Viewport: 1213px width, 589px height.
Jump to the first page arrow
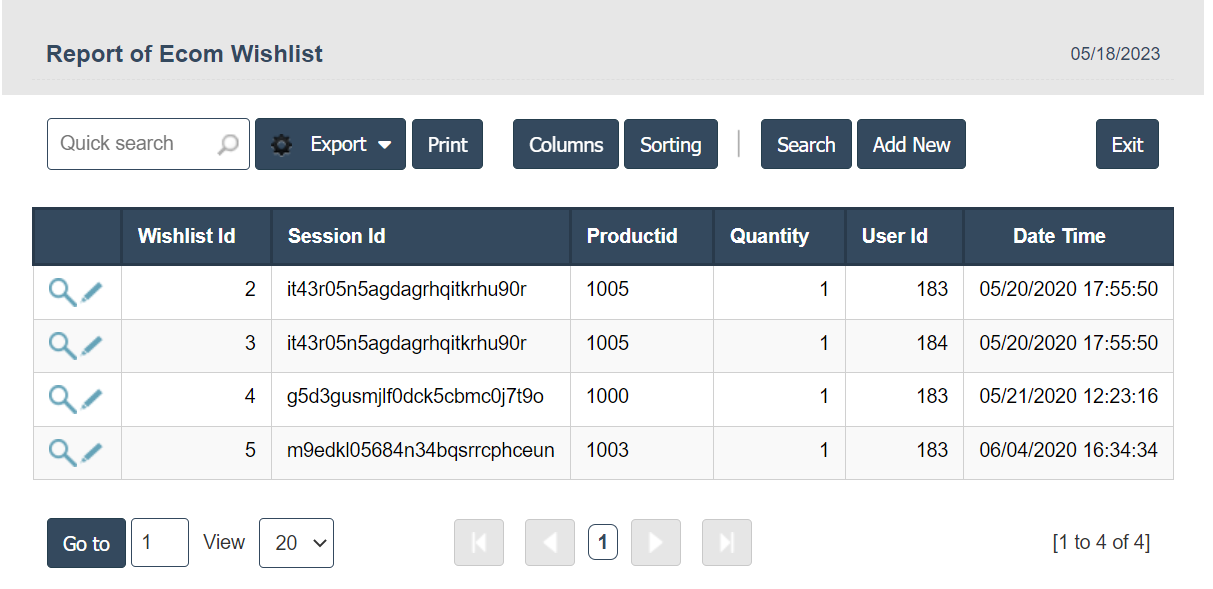click(x=479, y=543)
